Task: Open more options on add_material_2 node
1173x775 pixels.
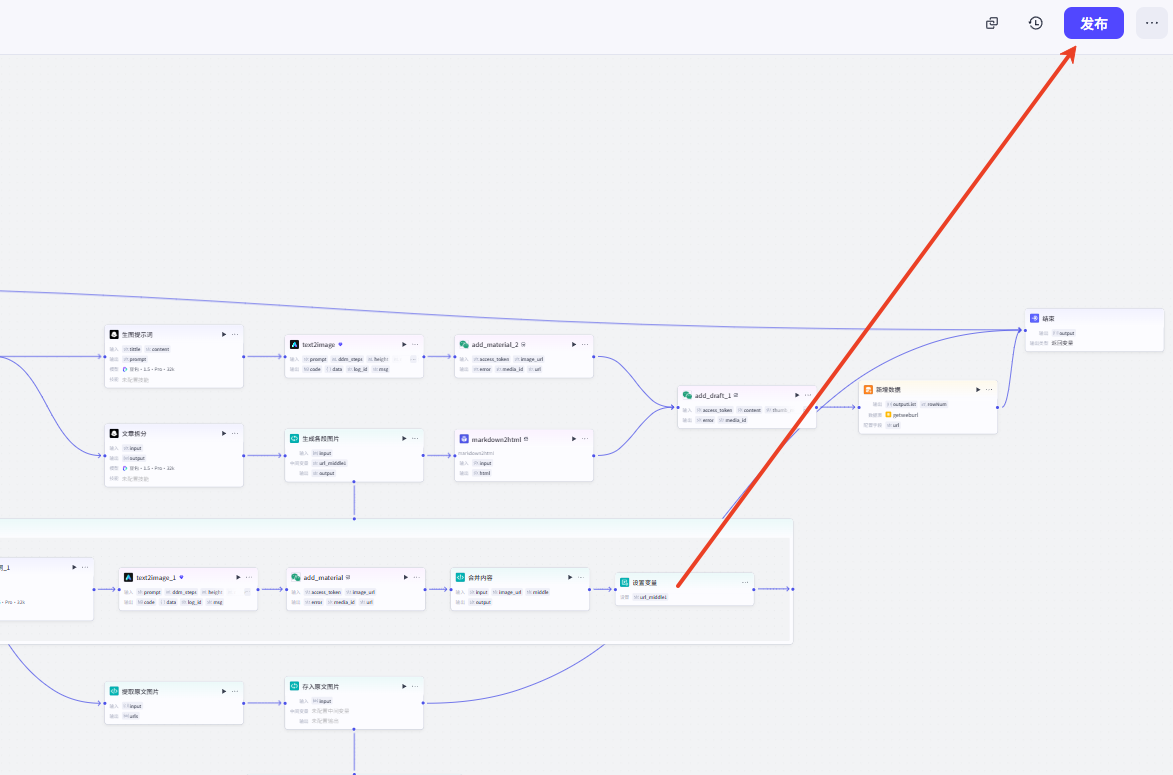Action: point(585,345)
